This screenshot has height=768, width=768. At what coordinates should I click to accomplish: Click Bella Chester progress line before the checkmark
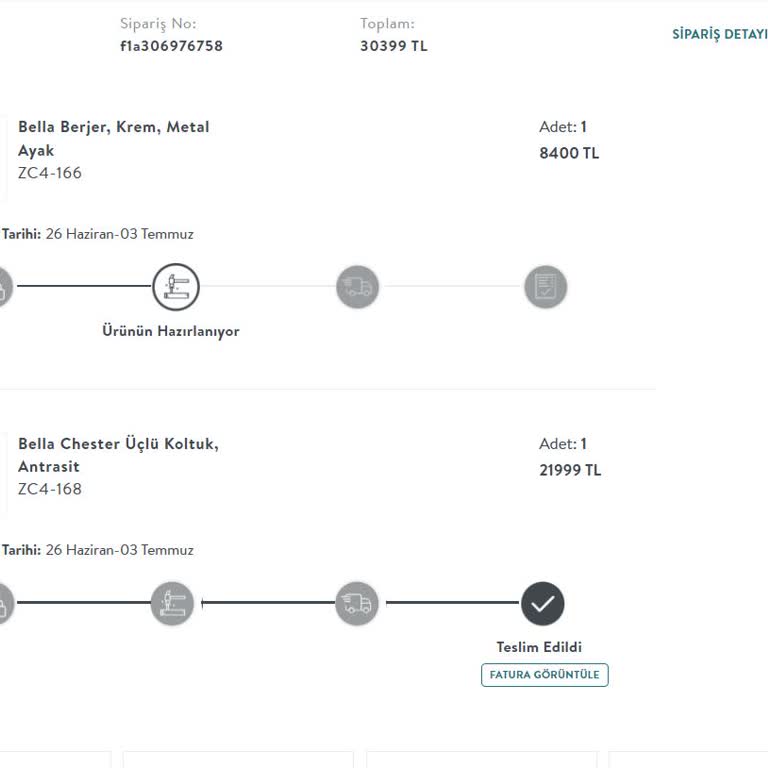point(452,603)
